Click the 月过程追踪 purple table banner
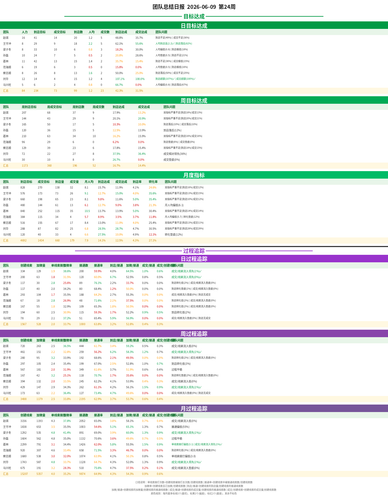Viewport: 388px width, 500px height. [x=194, y=408]
